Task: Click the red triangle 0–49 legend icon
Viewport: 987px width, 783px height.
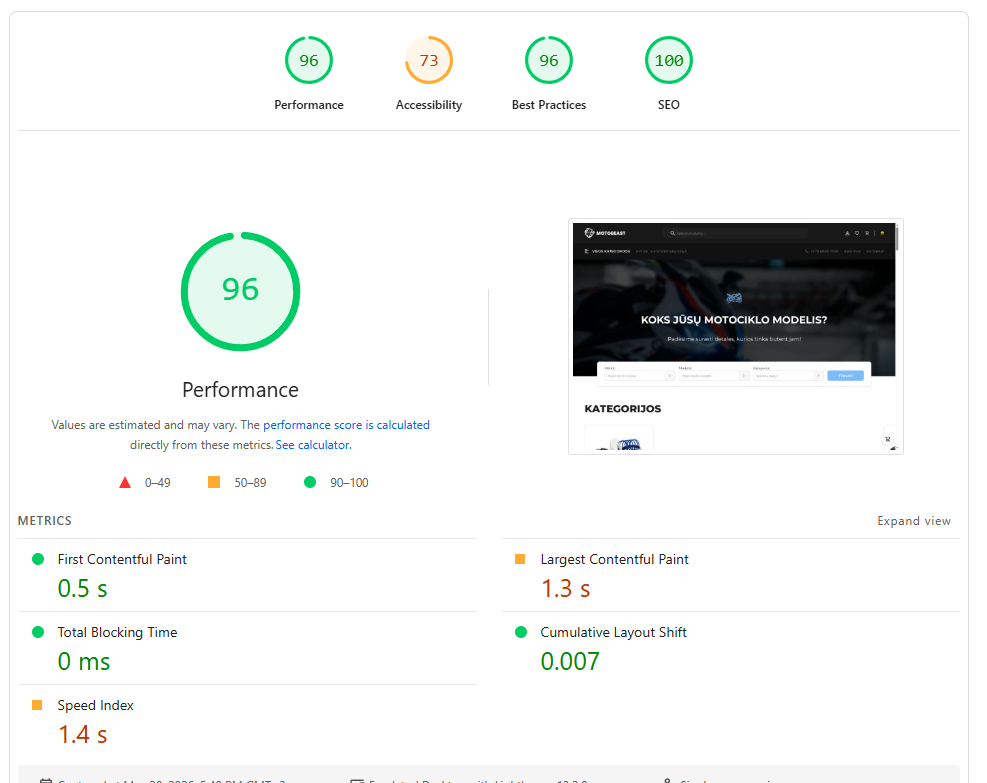Action: pos(125,483)
